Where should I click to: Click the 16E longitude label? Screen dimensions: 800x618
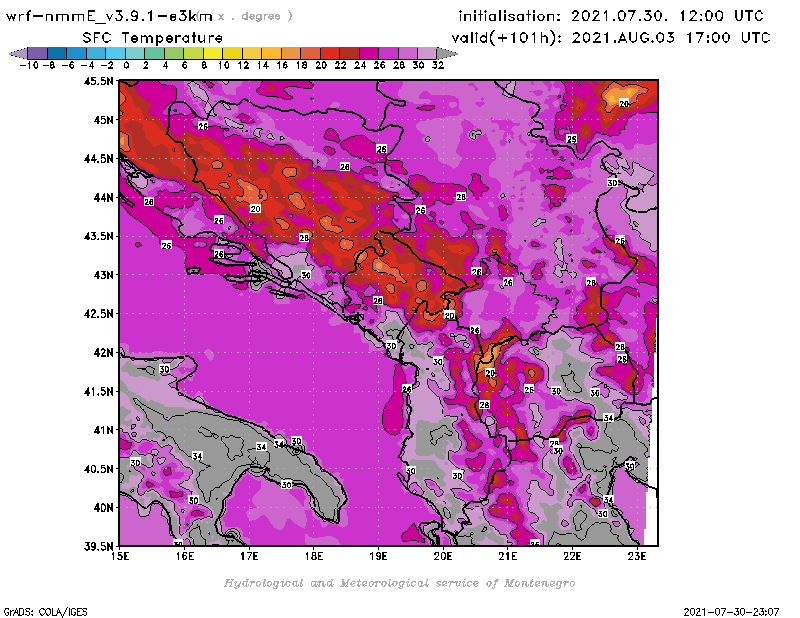coord(185,556)
